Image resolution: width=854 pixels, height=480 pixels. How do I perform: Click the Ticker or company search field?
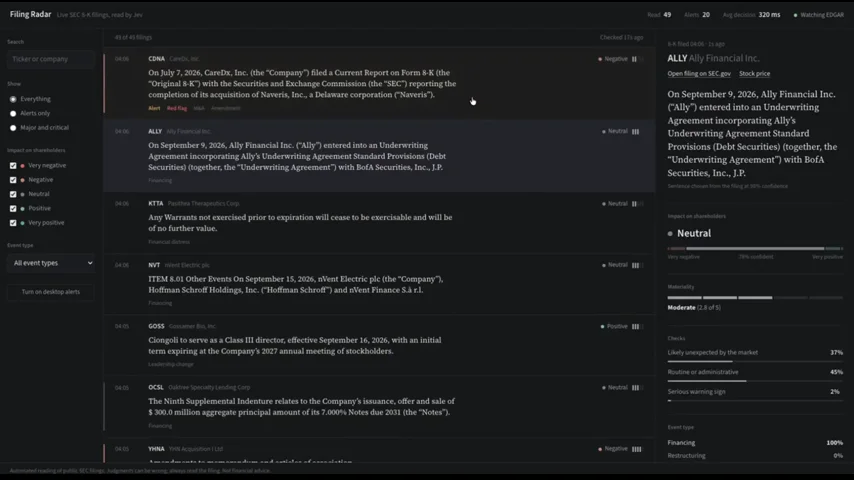51,59
